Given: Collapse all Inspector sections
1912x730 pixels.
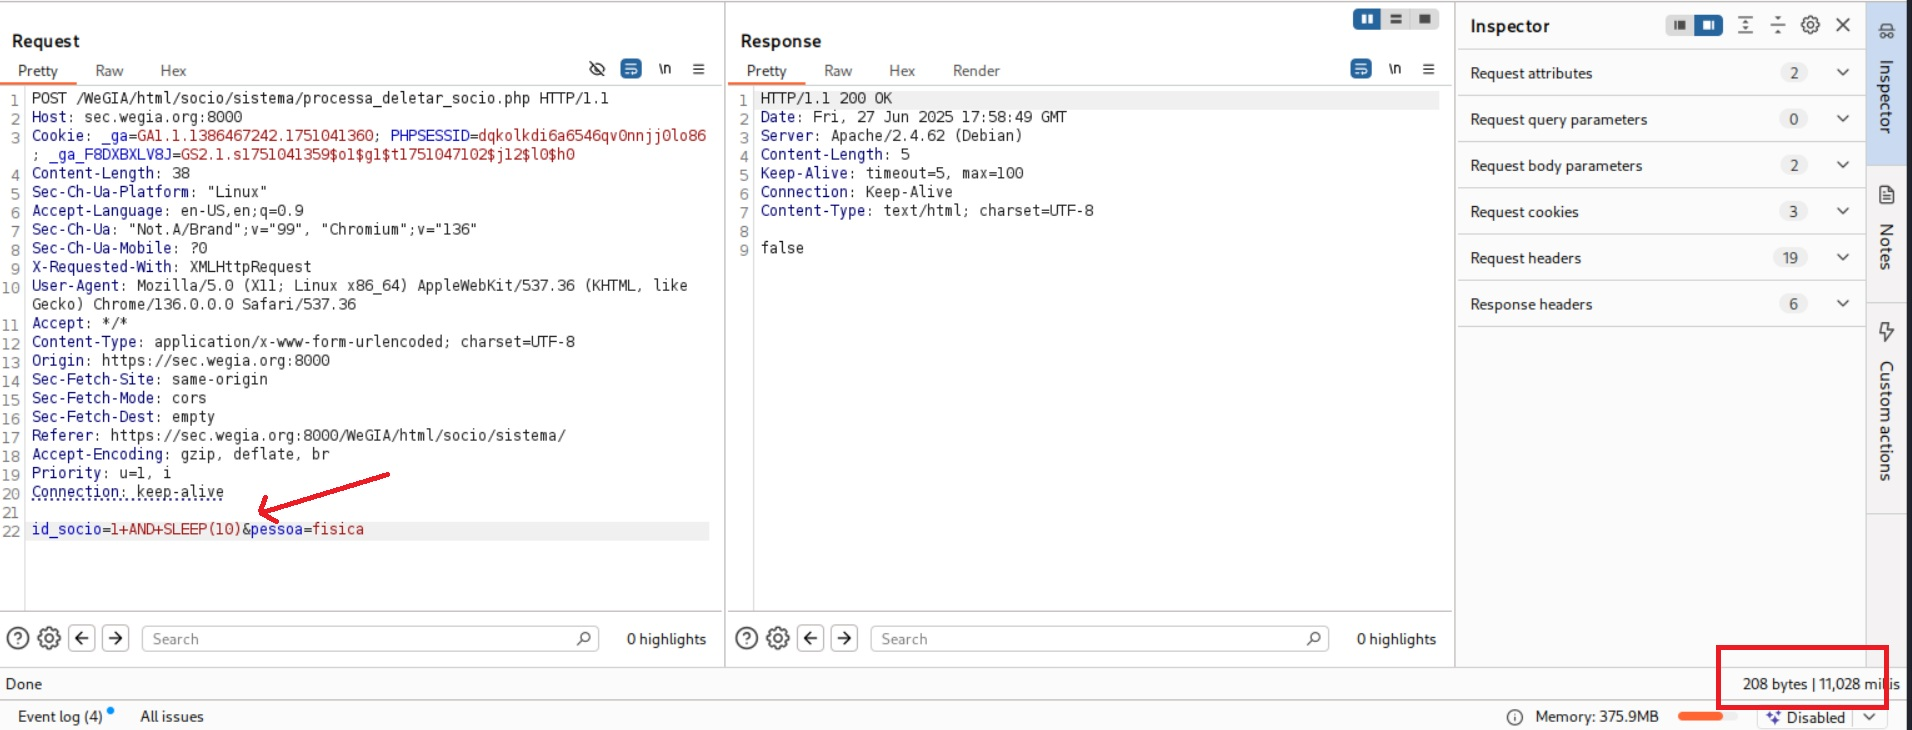Looking at the screenshot, I should 1778,25.
